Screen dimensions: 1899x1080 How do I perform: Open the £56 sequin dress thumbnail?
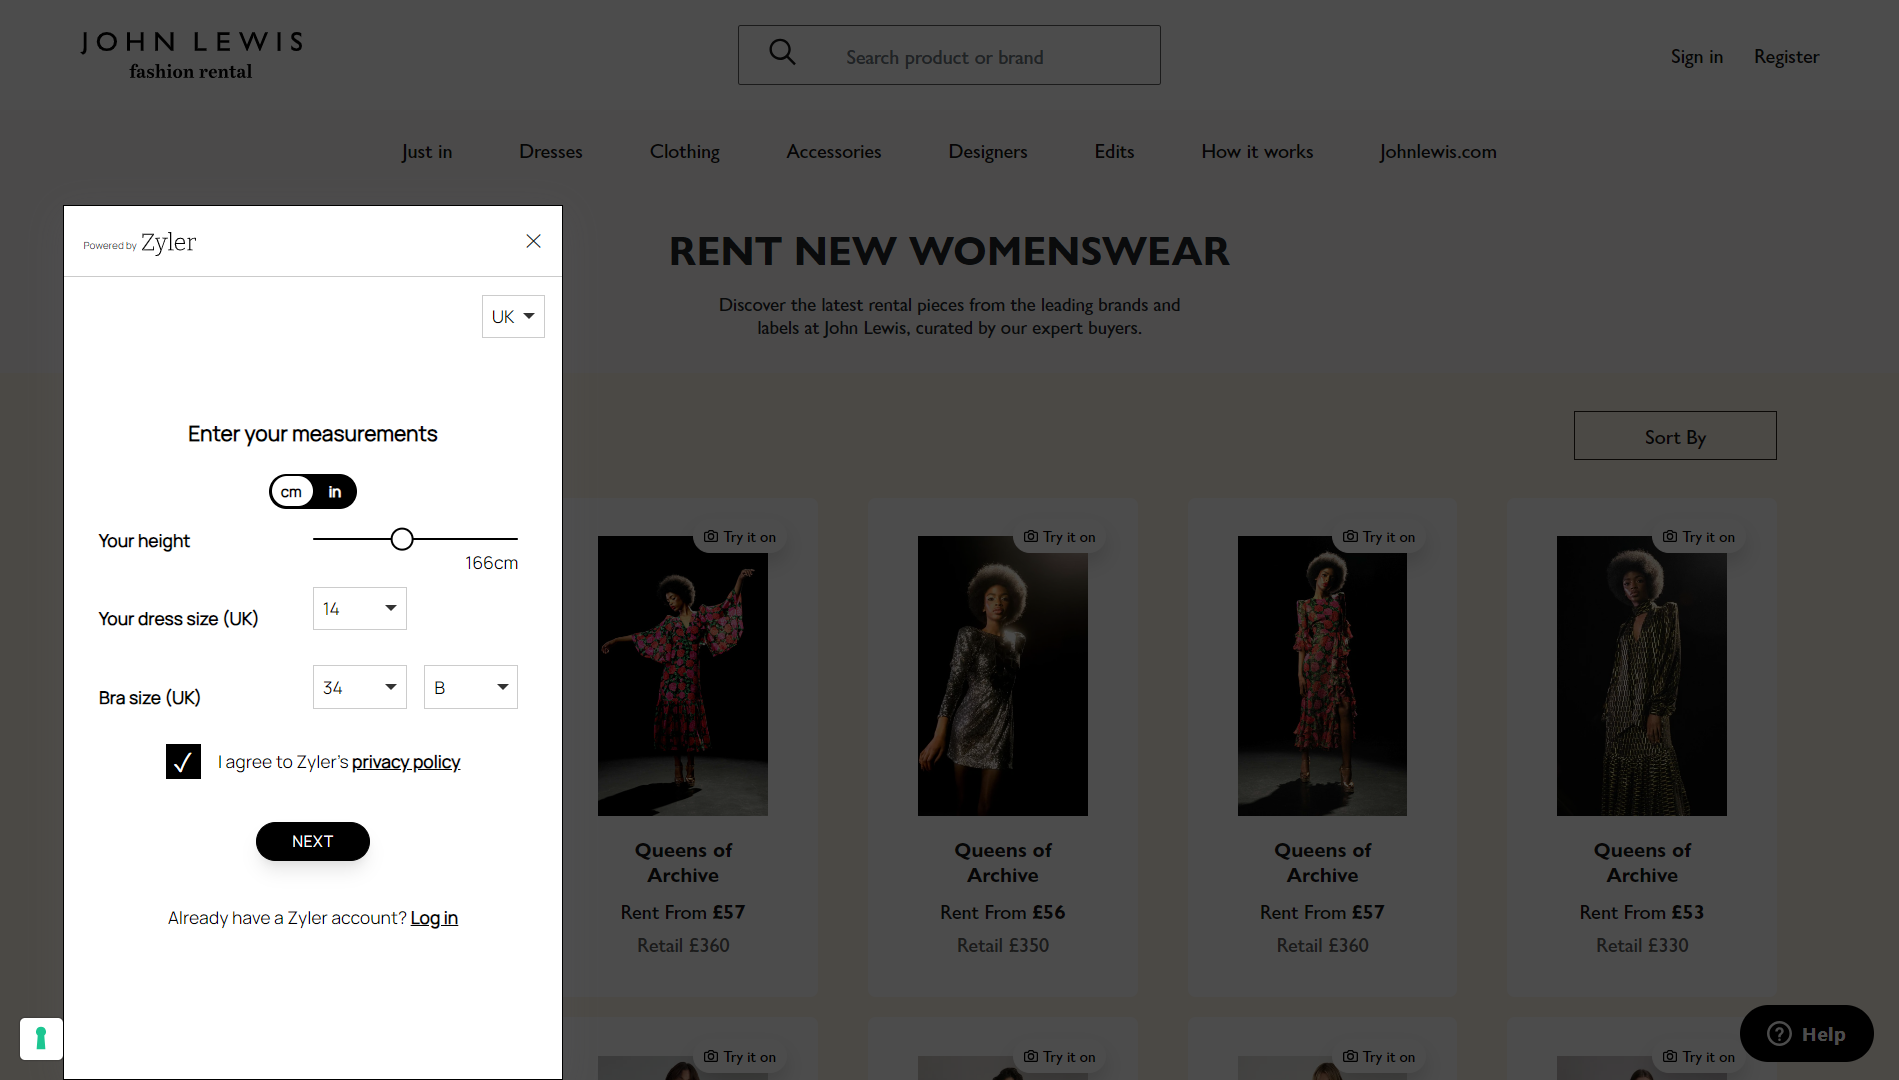1003,676
